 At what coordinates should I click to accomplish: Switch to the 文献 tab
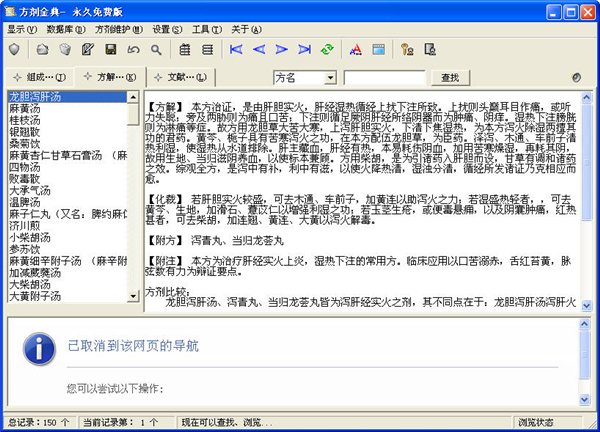pyautogui.click(x=181, y=78)
